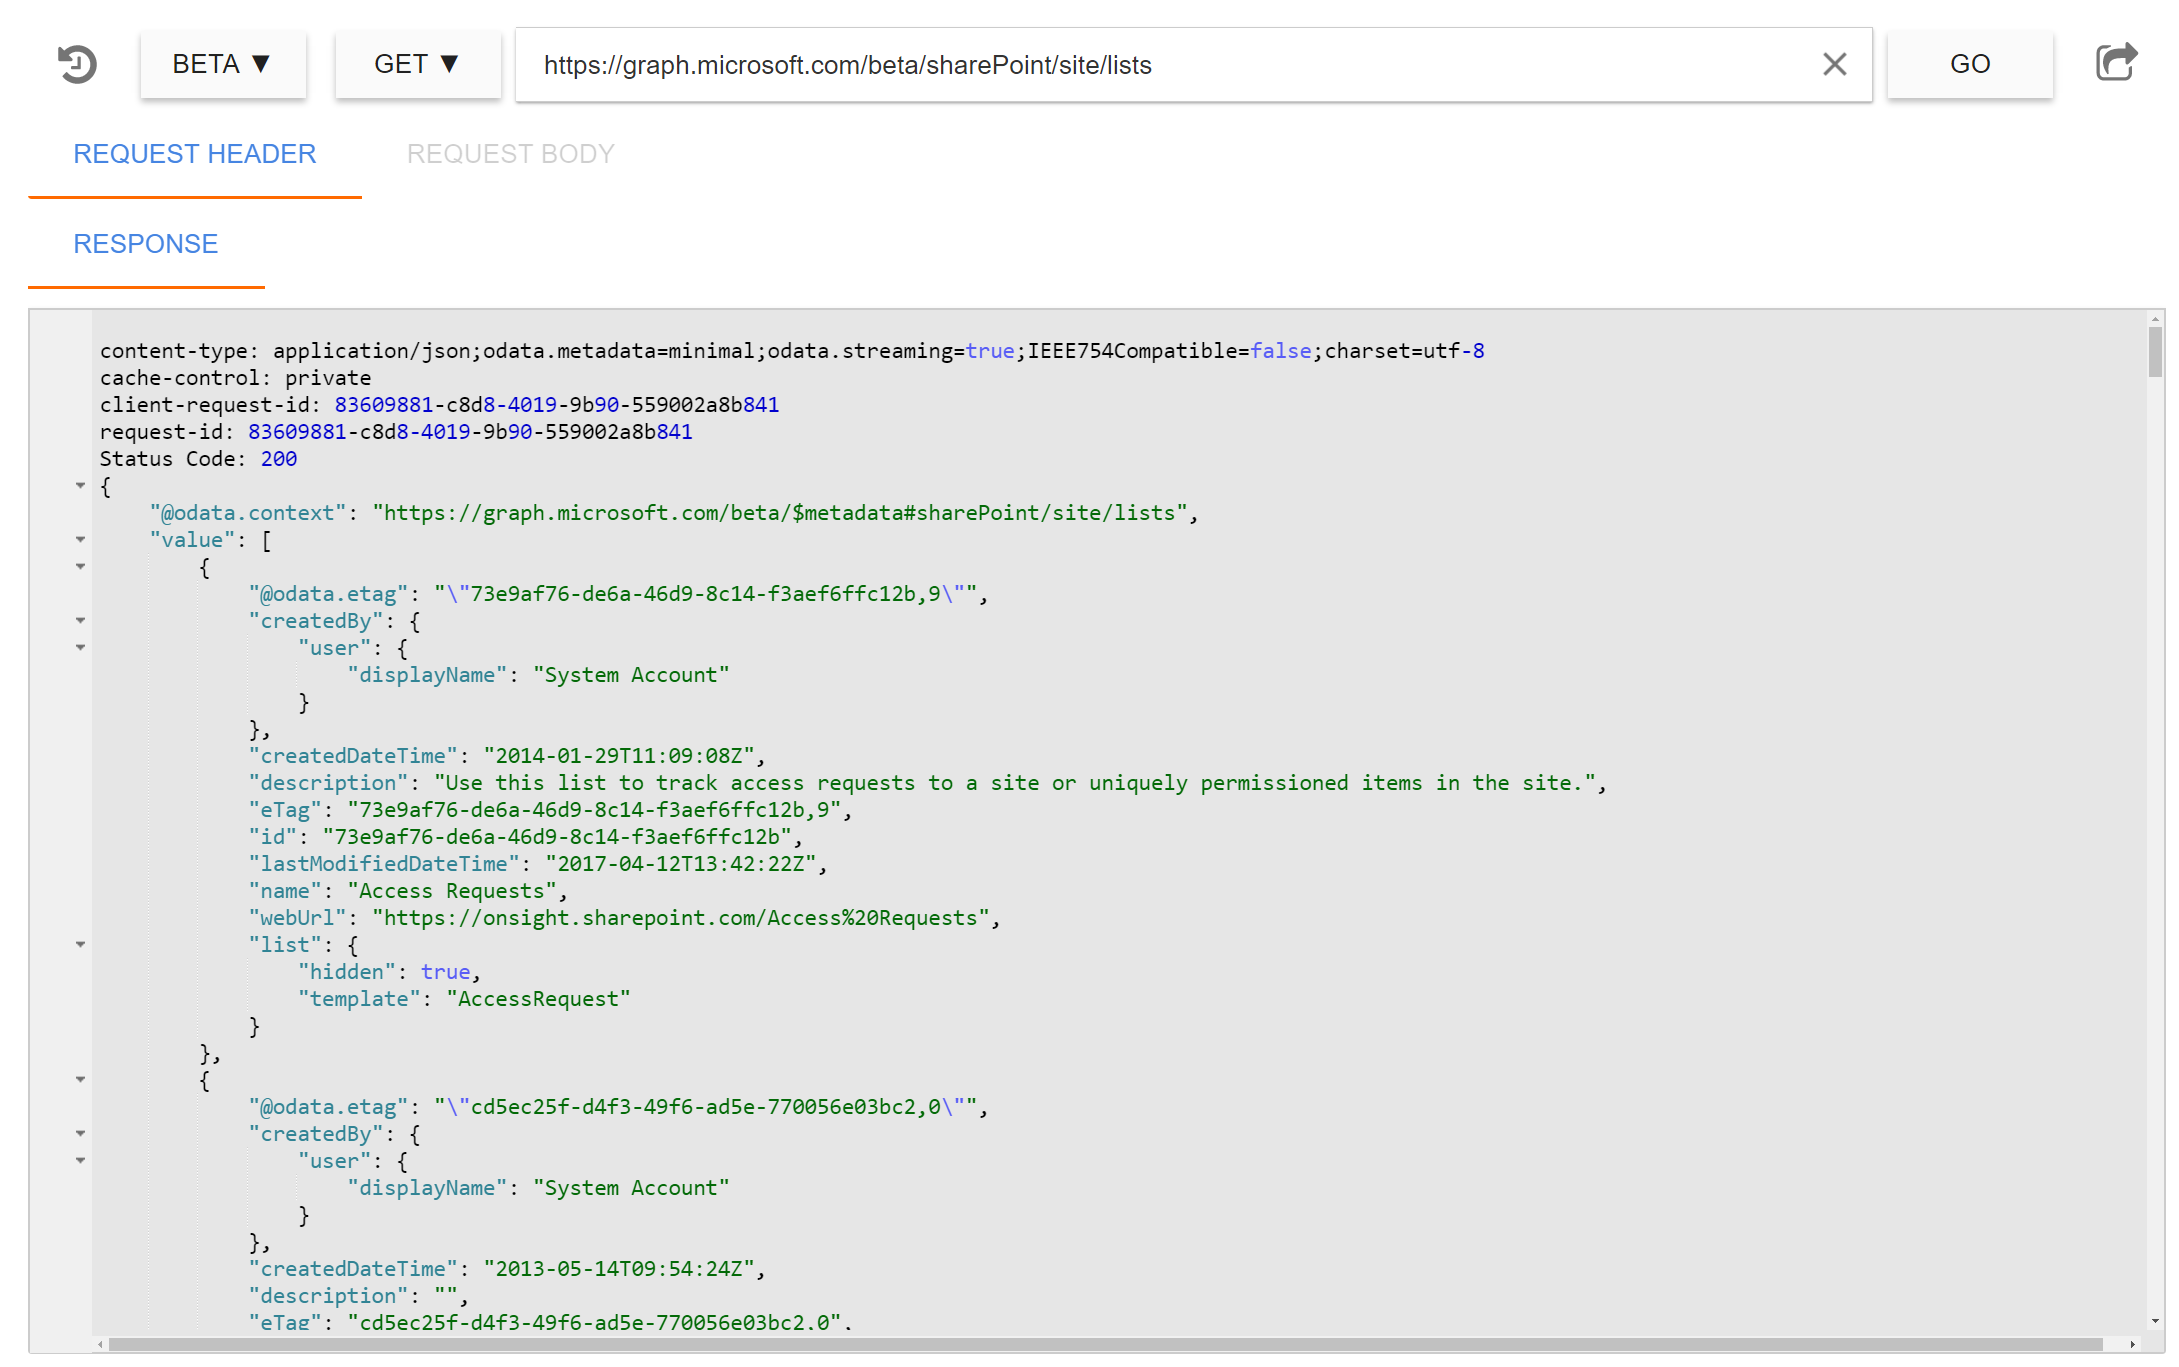Click the content-type header line
2179x1367 pixels.
792,351
